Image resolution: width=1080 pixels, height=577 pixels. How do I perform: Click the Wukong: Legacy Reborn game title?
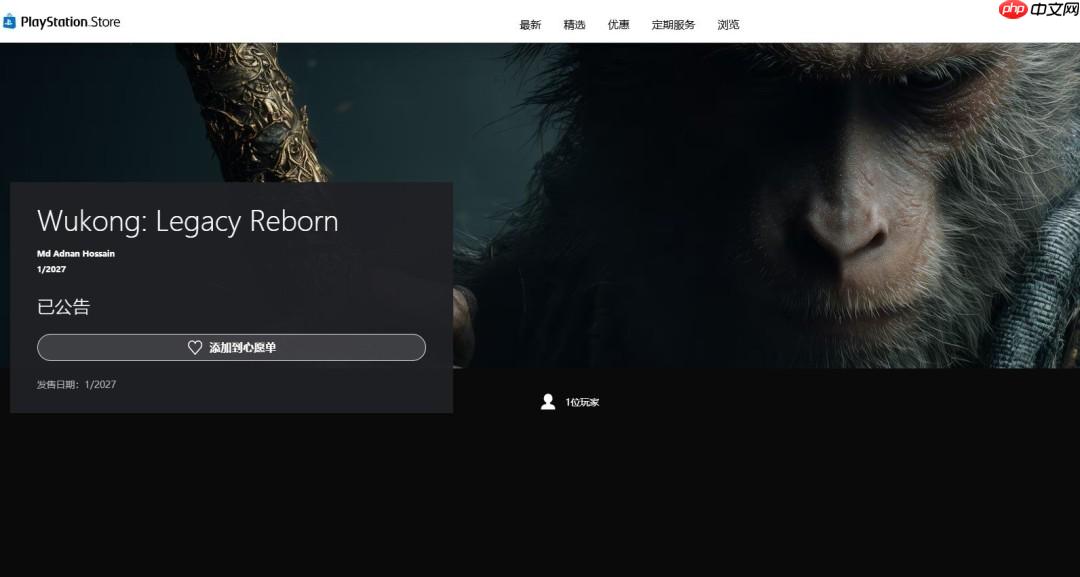187,221
